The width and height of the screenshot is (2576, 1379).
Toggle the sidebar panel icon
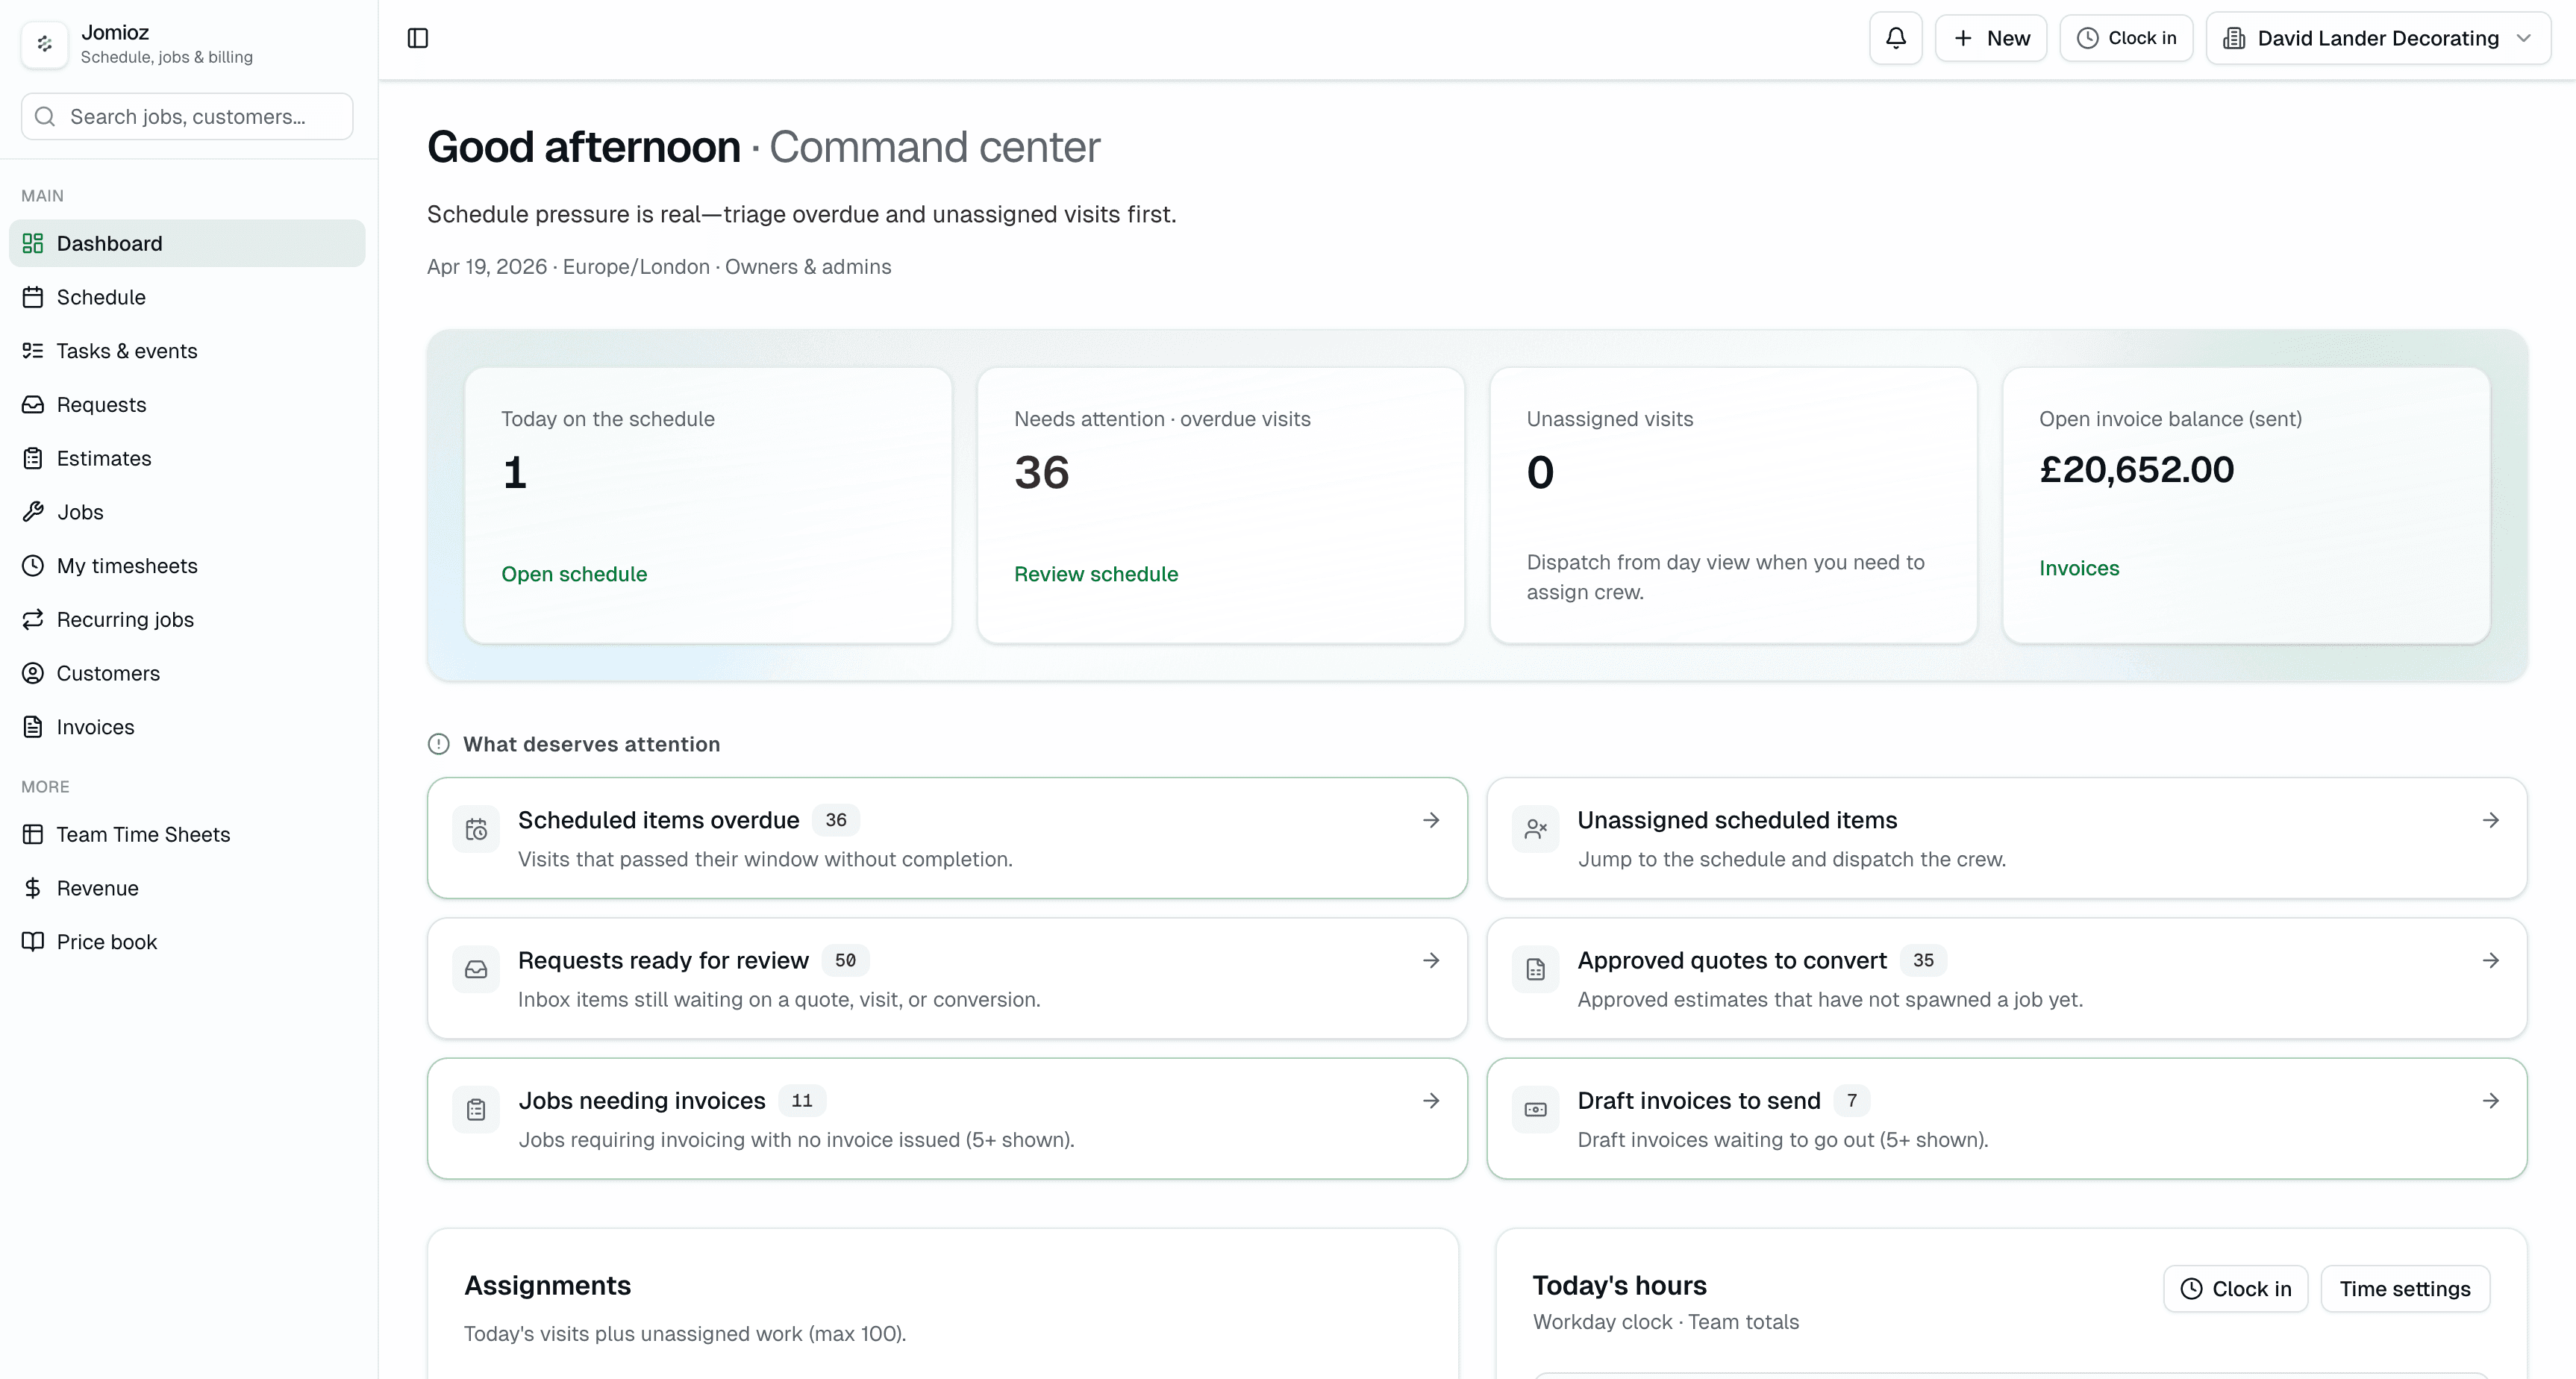(x=418, y=38)
